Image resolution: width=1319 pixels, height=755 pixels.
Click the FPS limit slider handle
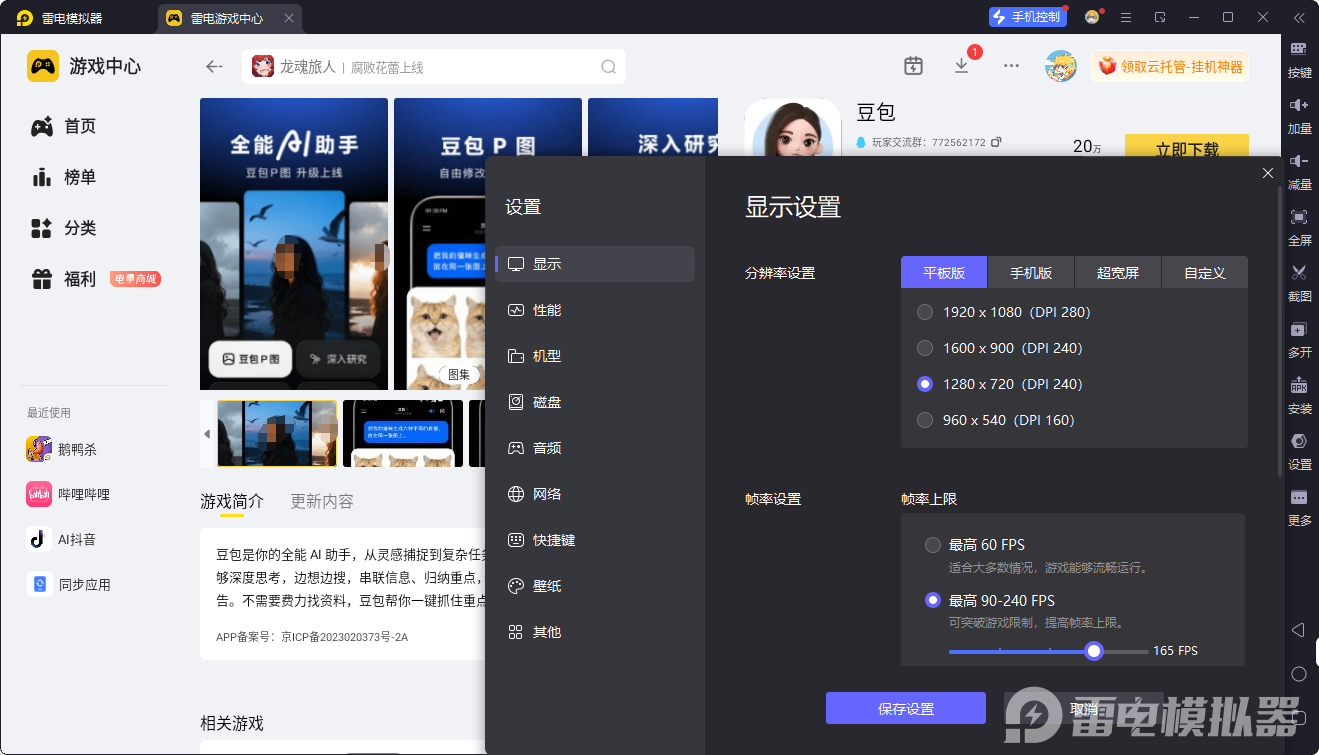point(1094,651)
